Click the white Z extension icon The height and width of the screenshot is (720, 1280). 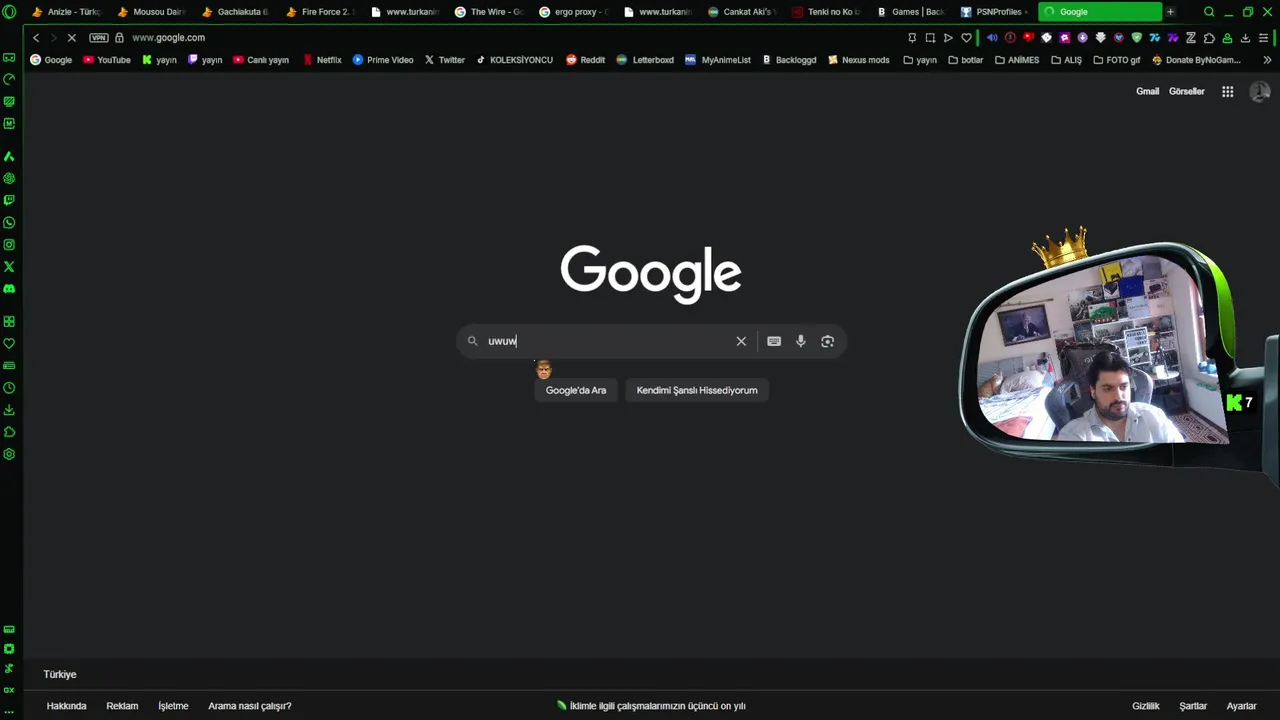[x=1191, y=38]
